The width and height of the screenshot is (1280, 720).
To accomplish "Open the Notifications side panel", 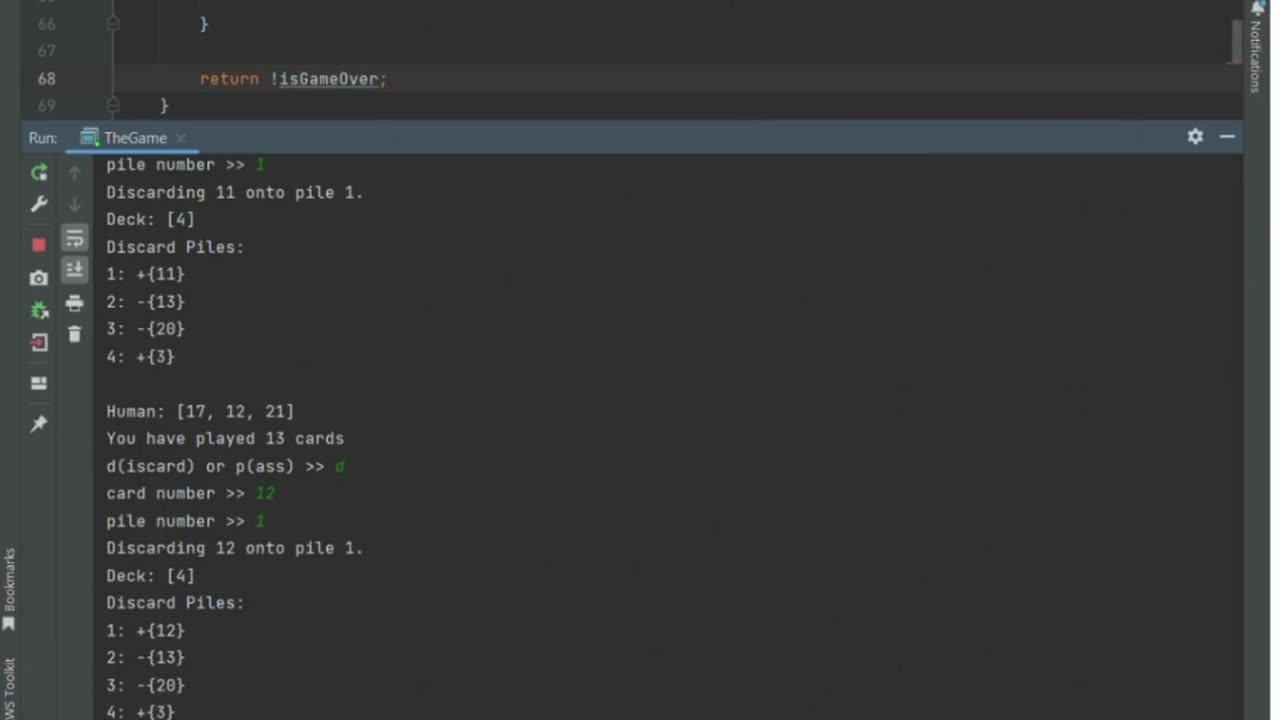I will (1256, 47).
